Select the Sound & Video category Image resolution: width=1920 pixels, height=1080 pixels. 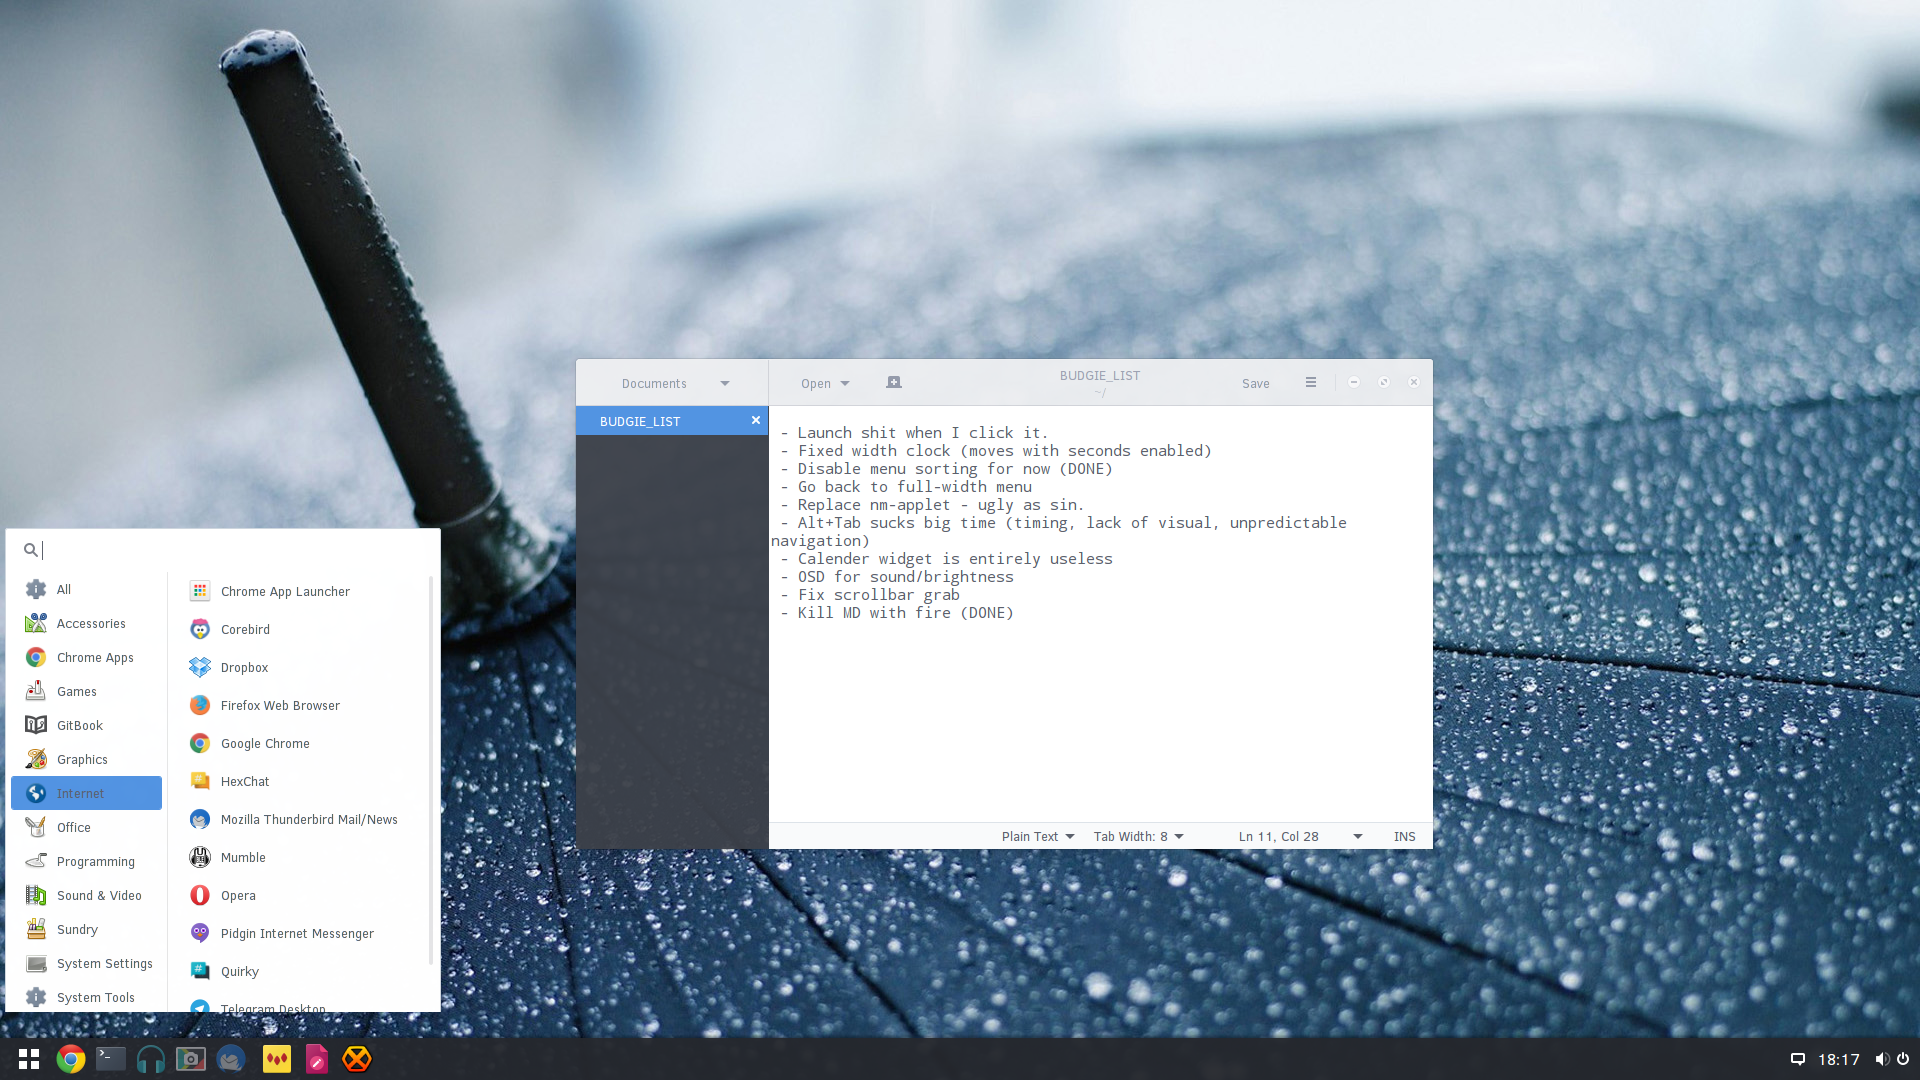click(x=86, y=895)
